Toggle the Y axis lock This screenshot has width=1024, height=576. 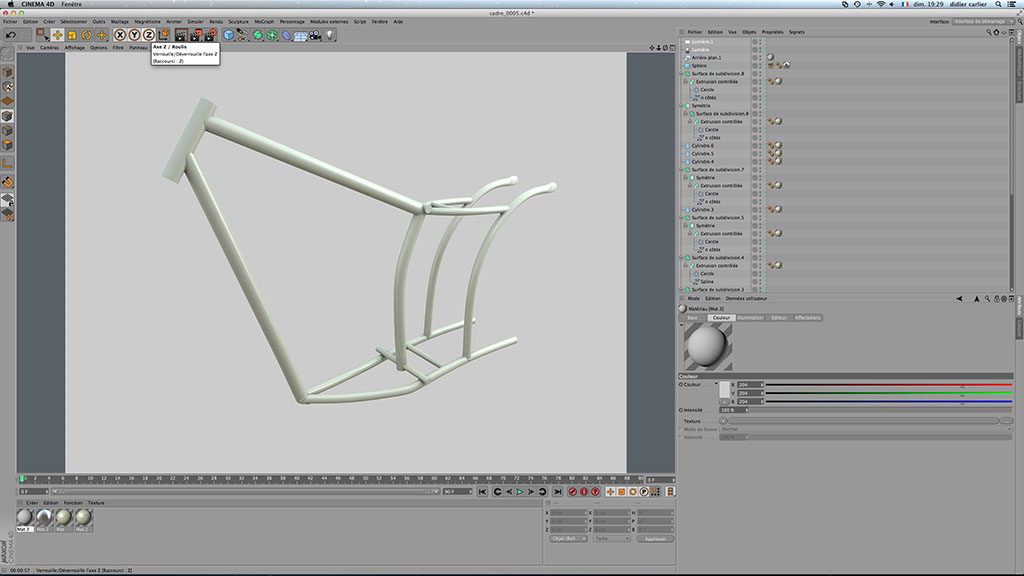pos(135,35)
